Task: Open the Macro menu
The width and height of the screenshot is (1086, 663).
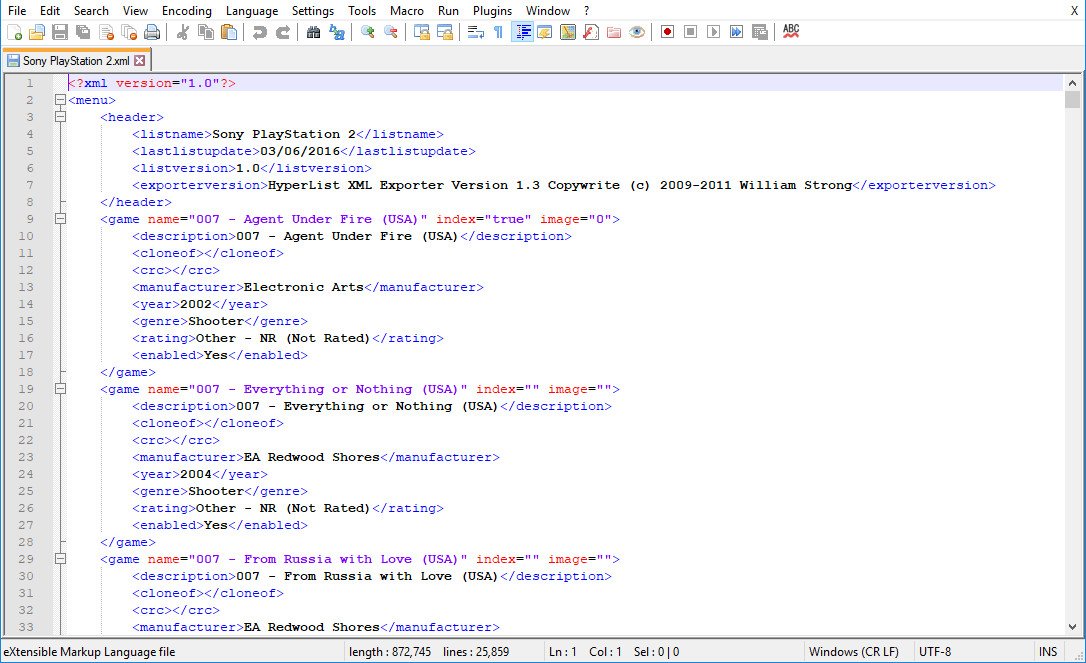Action: (407, 10)
